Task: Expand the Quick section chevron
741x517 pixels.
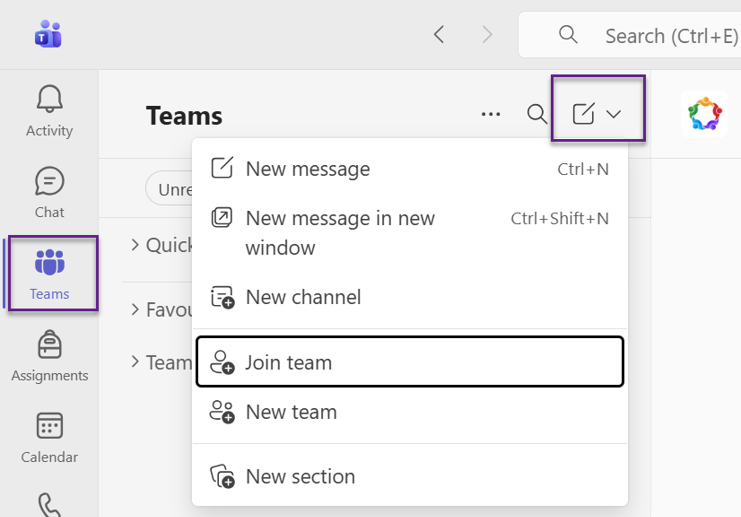Action: click(x=135, y=244)
